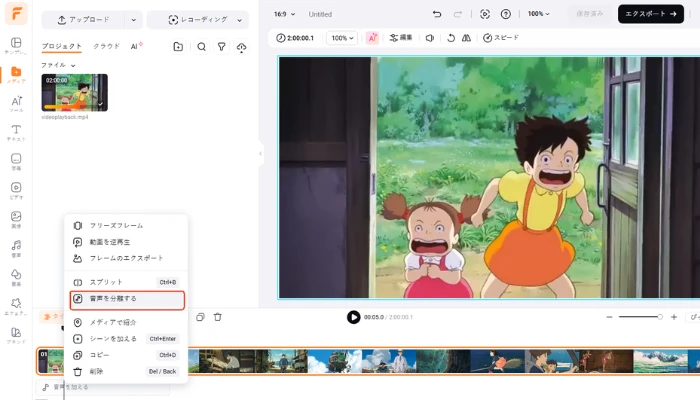Choose show in media (メディアで紹介) menu item
700x400 pixels.
click(126, 322)
